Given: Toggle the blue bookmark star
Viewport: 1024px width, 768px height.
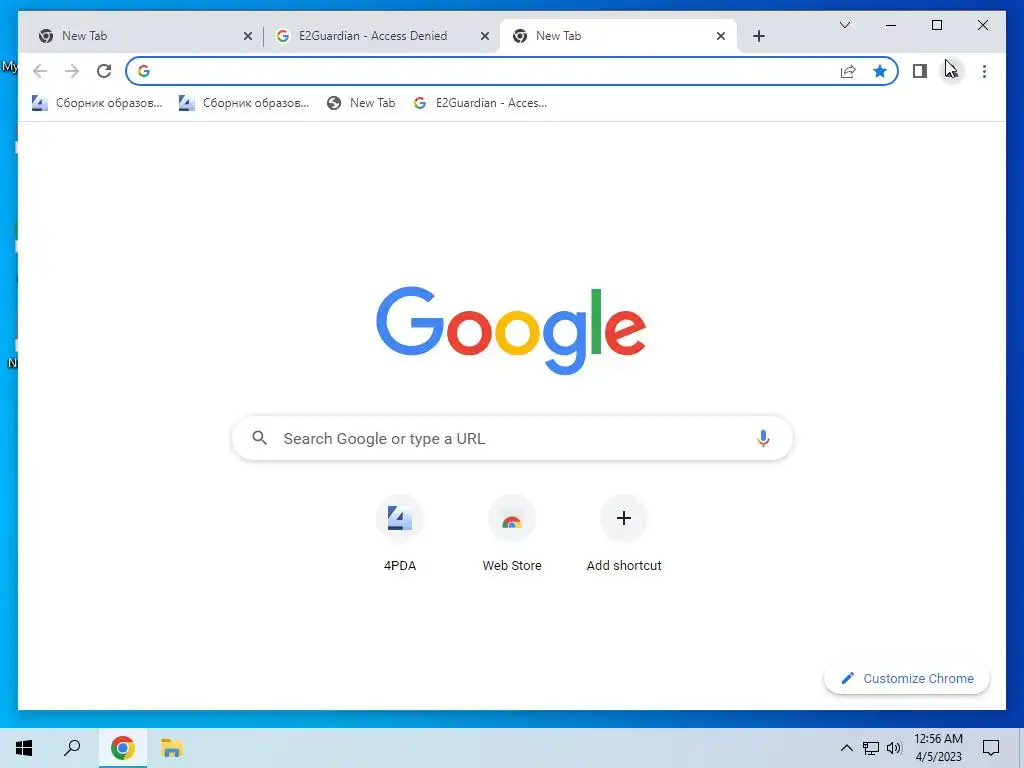Looking at the screenshot, I should 880,71.
